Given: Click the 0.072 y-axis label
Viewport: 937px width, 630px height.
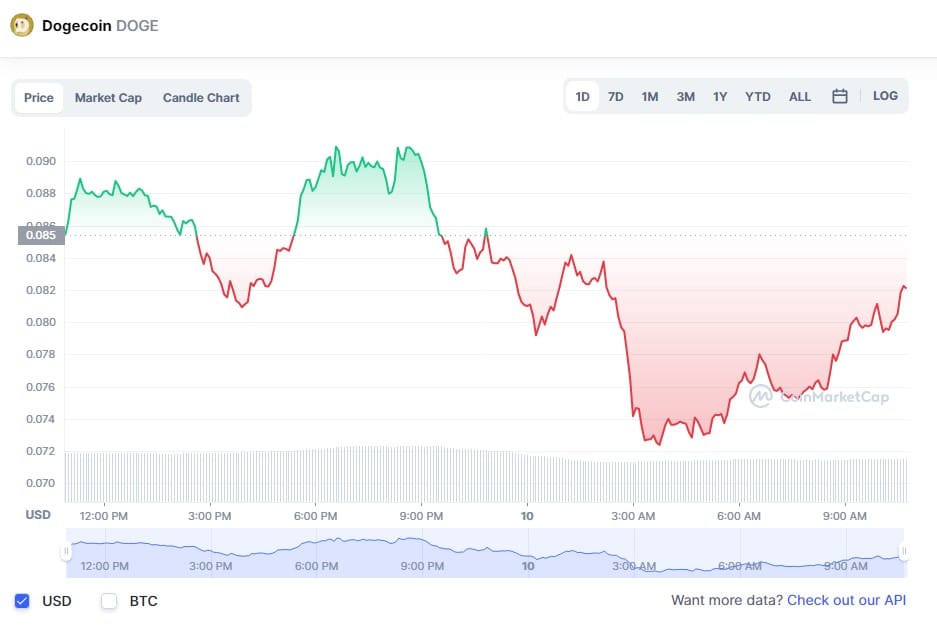Looking at the screenshot, I should (41, 451).
